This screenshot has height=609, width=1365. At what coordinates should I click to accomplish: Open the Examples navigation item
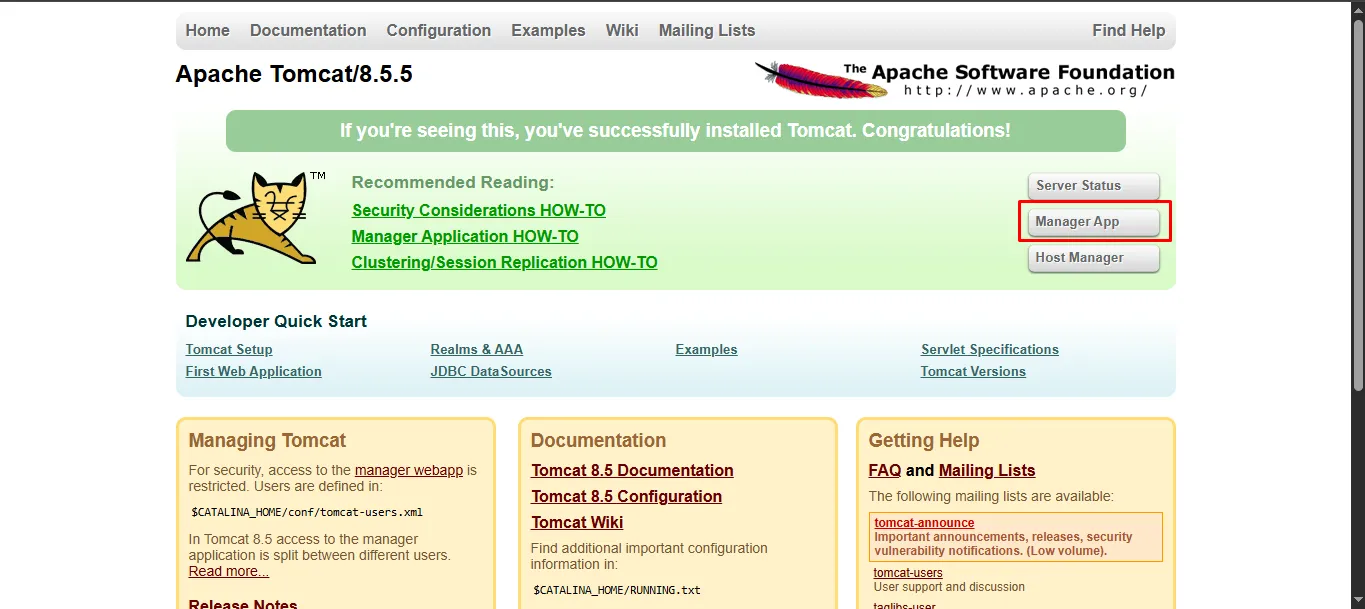pos(548,30)
